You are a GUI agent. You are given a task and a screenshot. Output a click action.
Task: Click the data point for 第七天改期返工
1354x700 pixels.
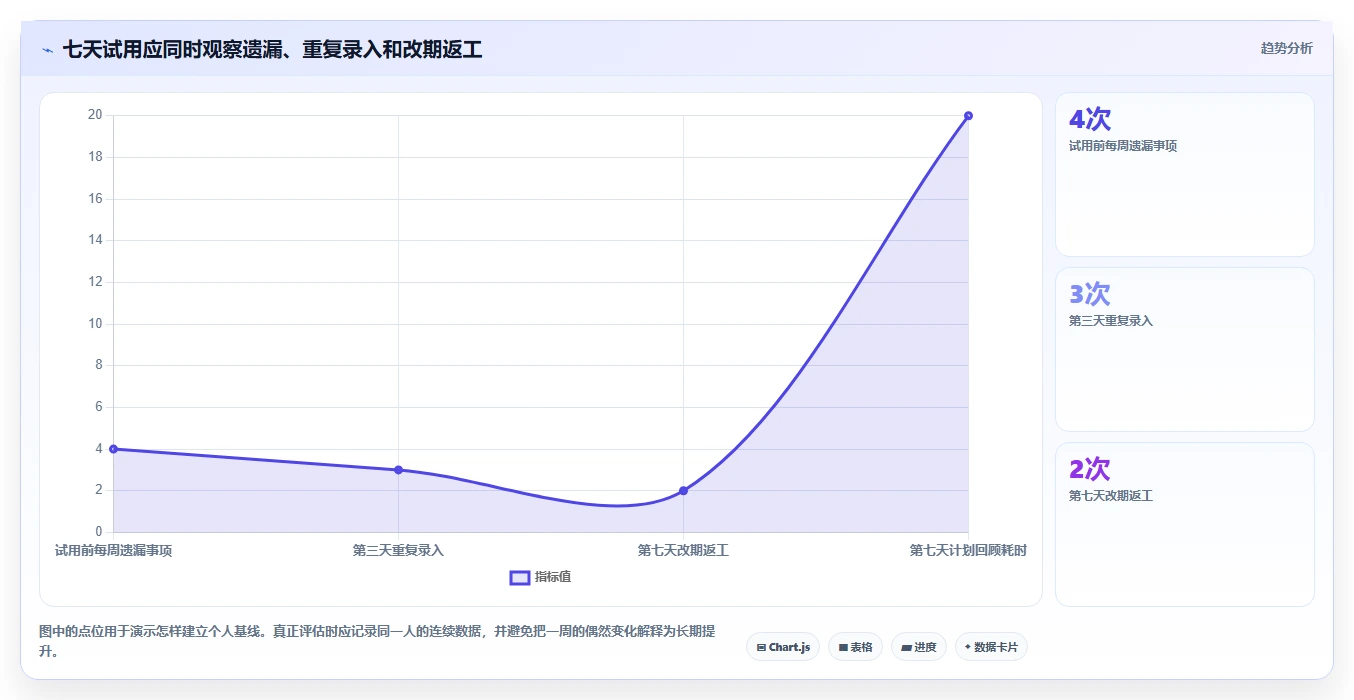[x=683, y=490]
